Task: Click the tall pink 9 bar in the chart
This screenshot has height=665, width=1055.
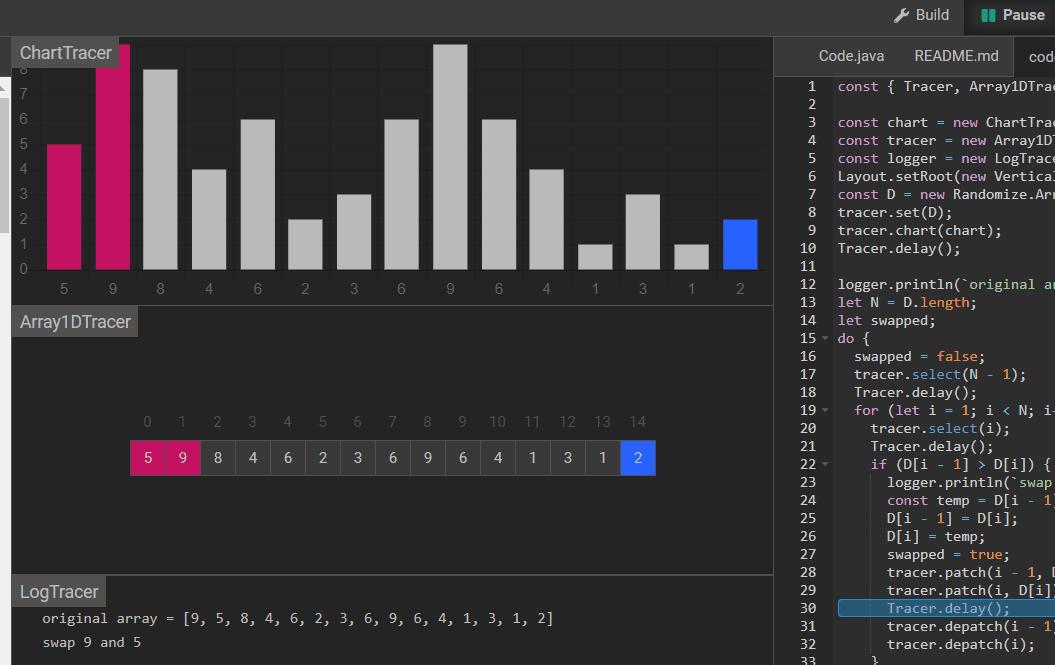Action: tap(113, 157)
